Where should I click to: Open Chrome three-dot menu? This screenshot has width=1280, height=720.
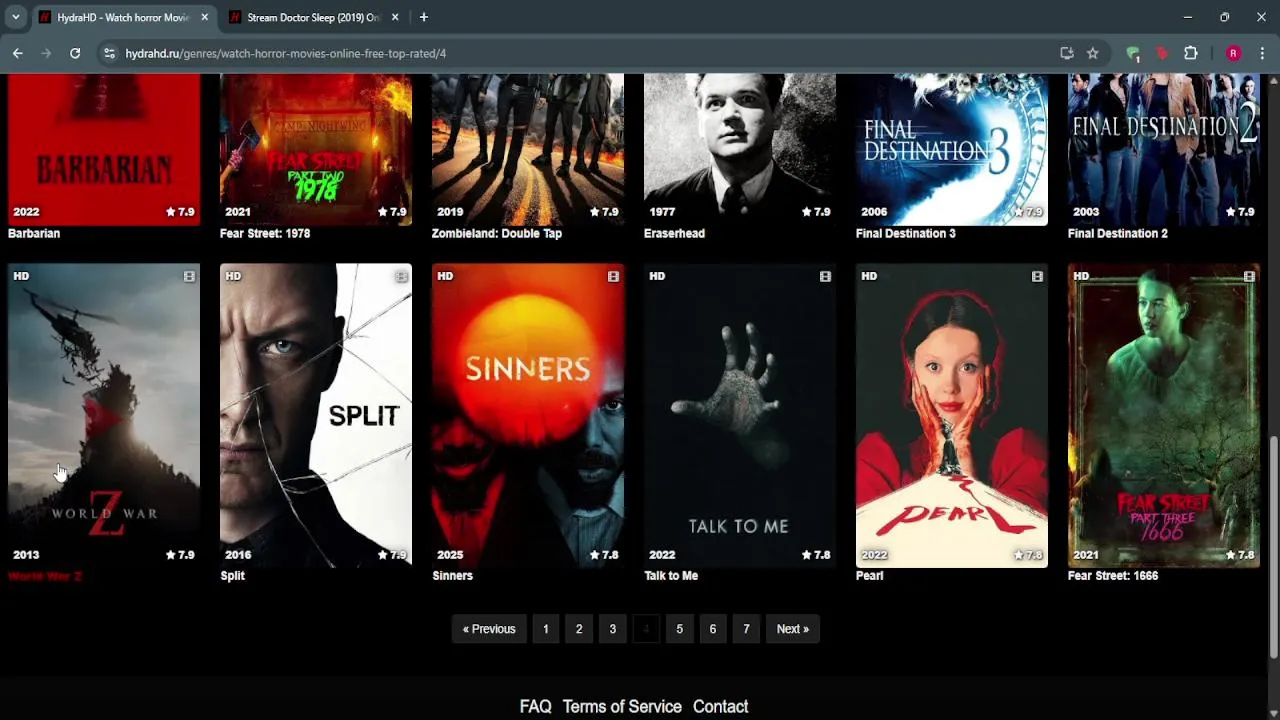point(1262,53)
